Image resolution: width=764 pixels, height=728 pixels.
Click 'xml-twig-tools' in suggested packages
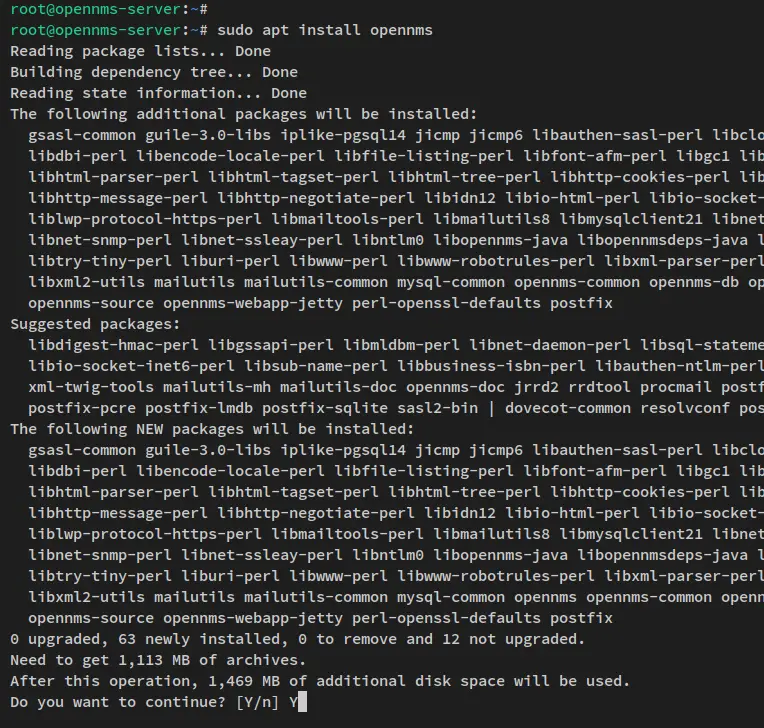(x=91, y=387)
